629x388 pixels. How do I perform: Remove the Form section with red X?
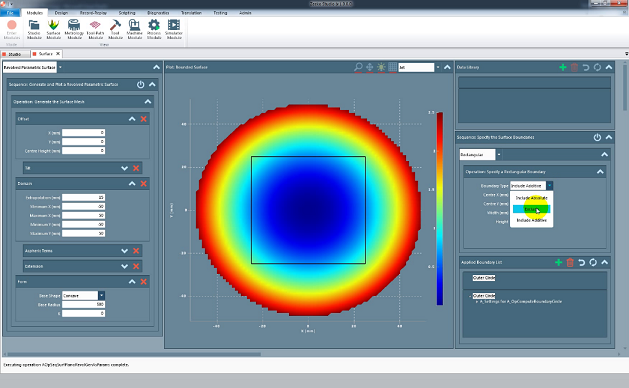coord(144,282)
